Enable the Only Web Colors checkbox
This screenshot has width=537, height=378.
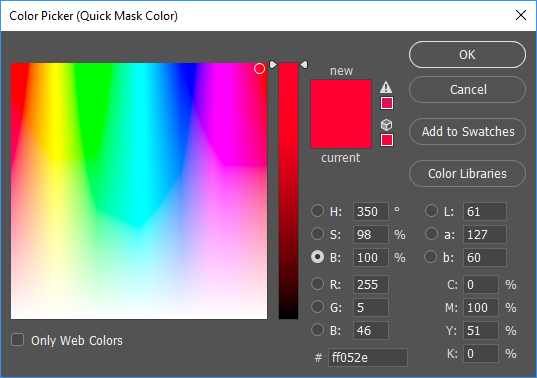coord(17,340)
